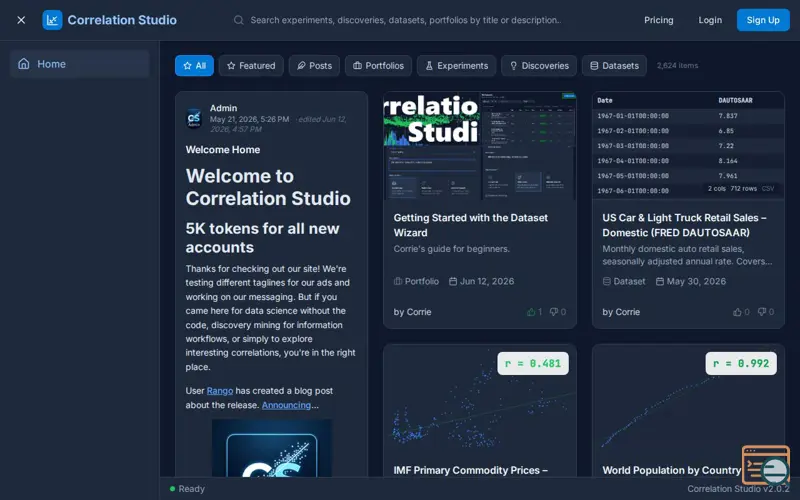Screen dimensions: 800x500
Task: Open the Pricing page
Action: [x=658, y=20]
